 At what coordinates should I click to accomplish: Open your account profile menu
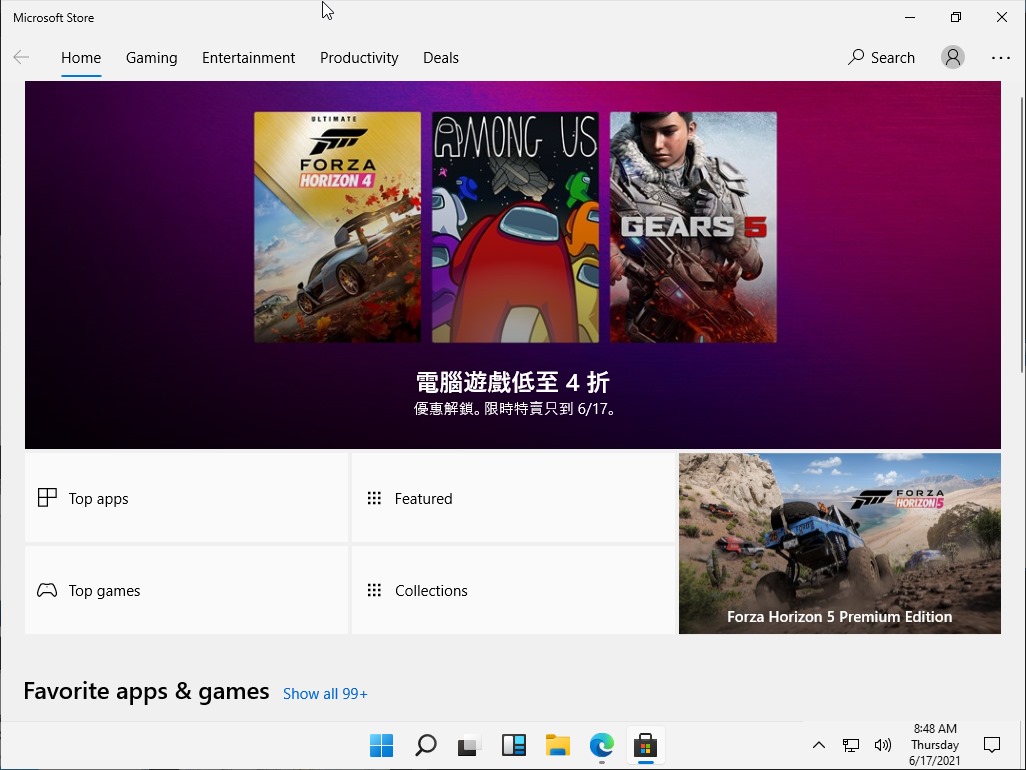pos(952,57)
